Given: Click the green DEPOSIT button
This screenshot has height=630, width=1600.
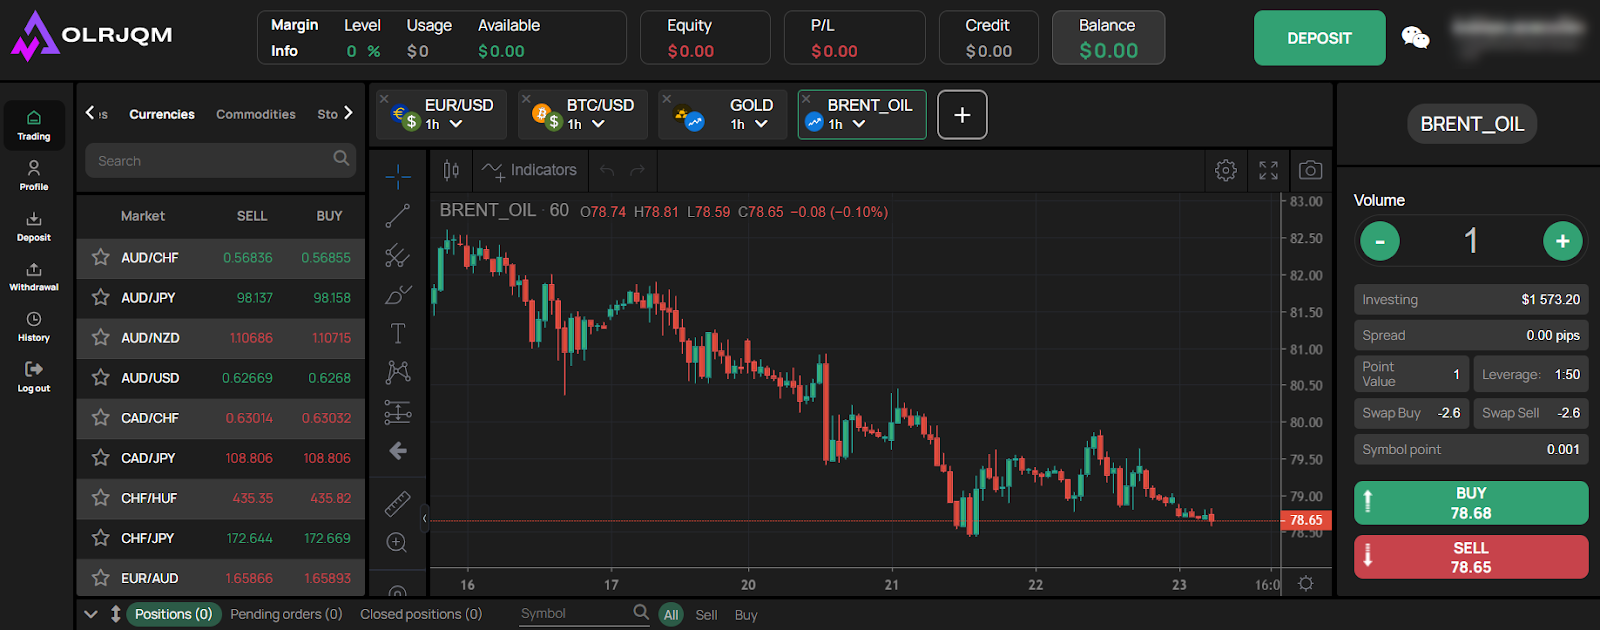Looking at the screenshot, I should 1319,38.
